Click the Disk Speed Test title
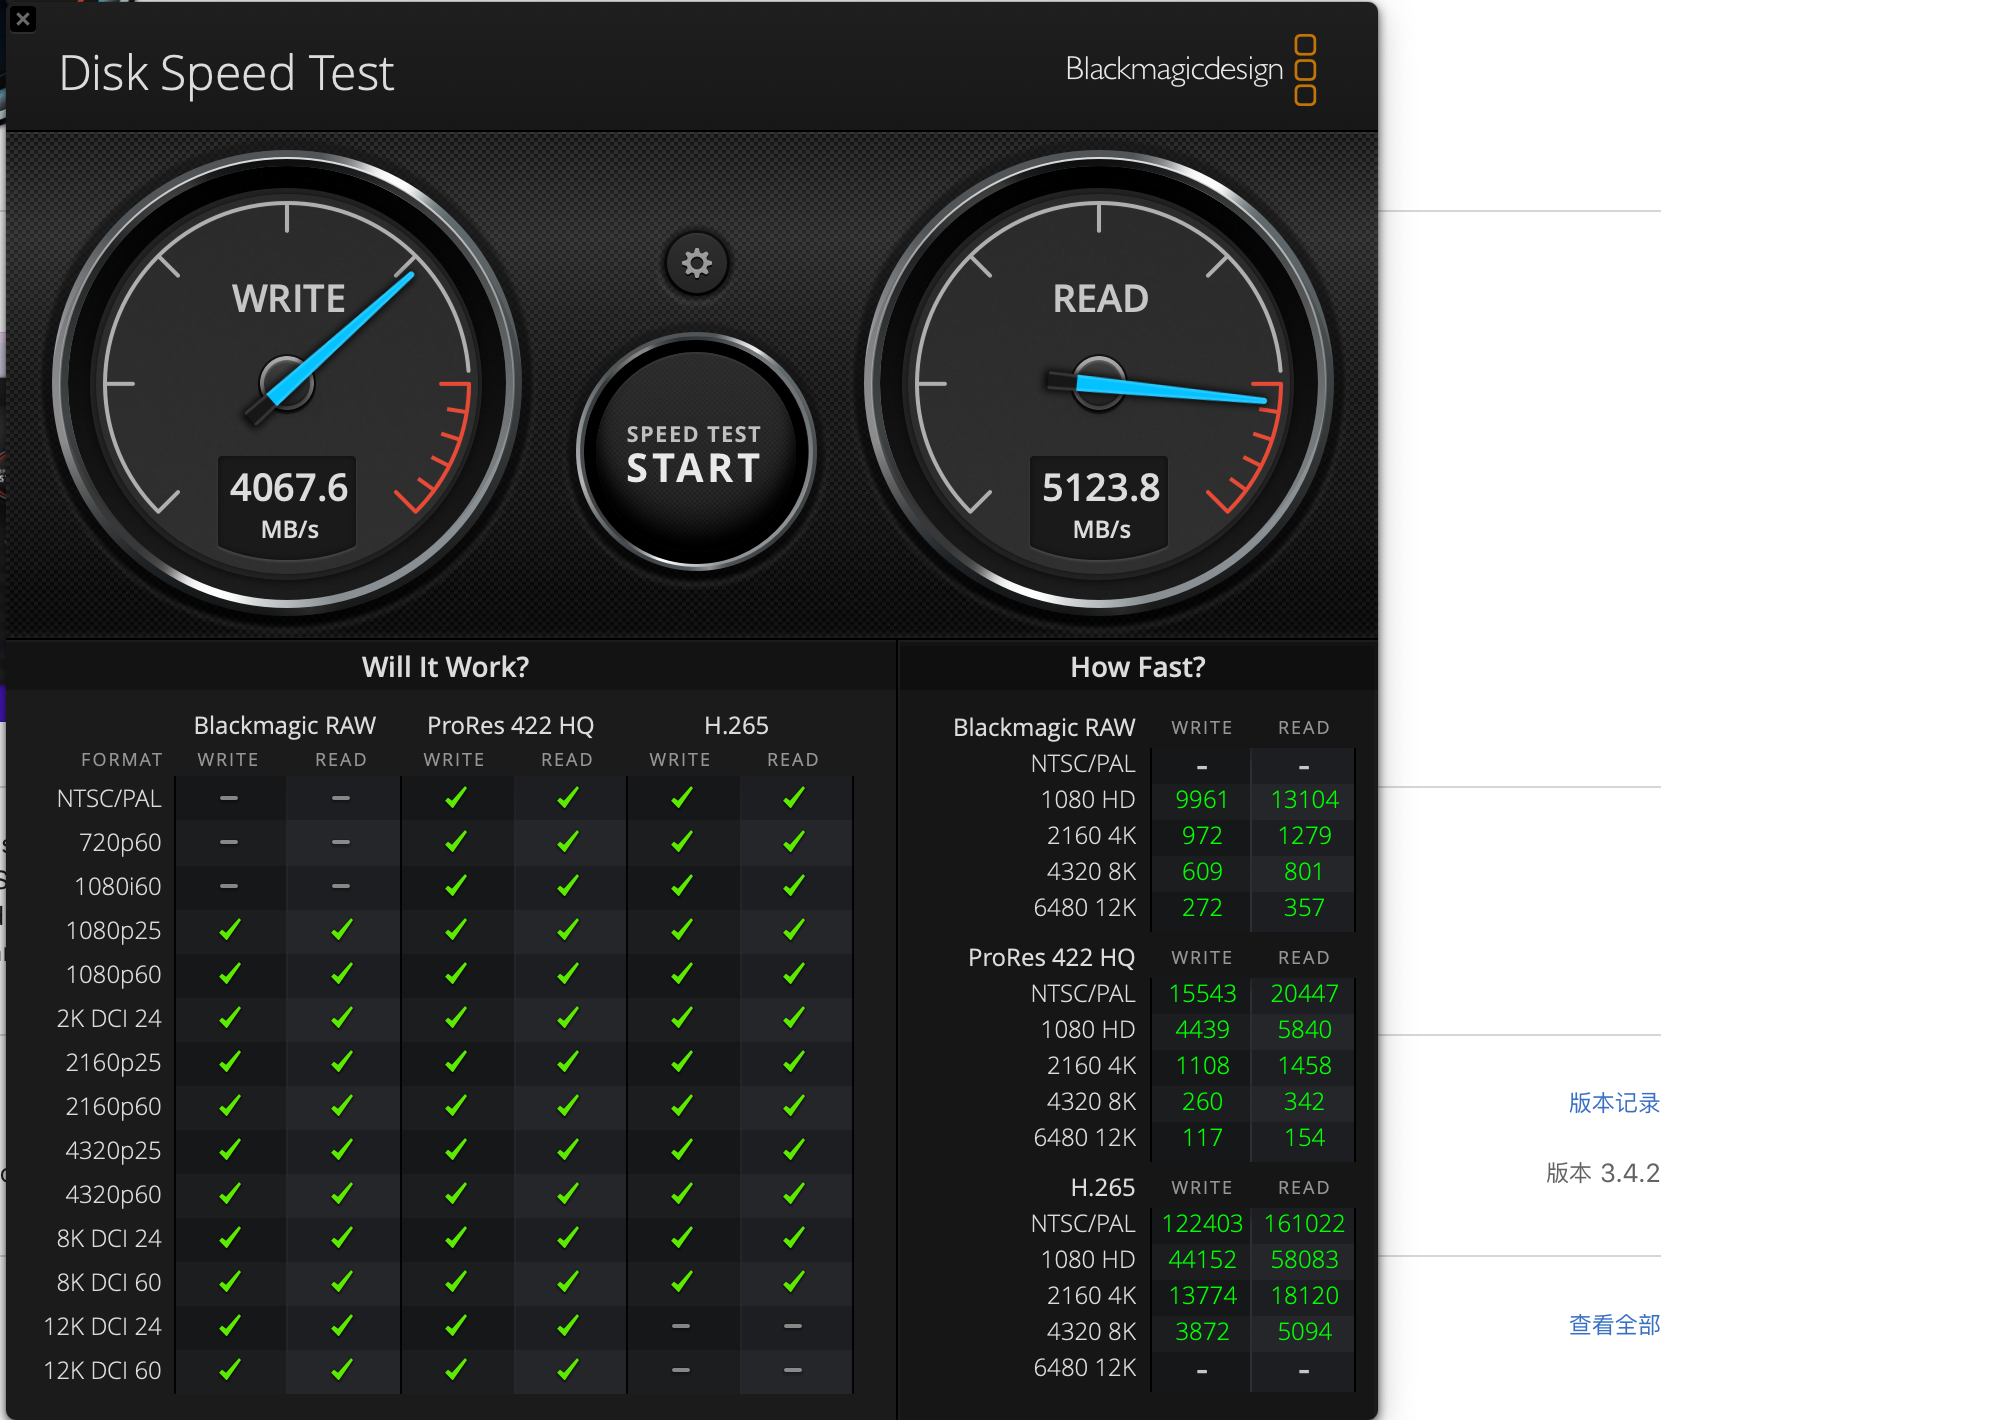This screenshot has width=2010, height=1420. coord(226,73)
